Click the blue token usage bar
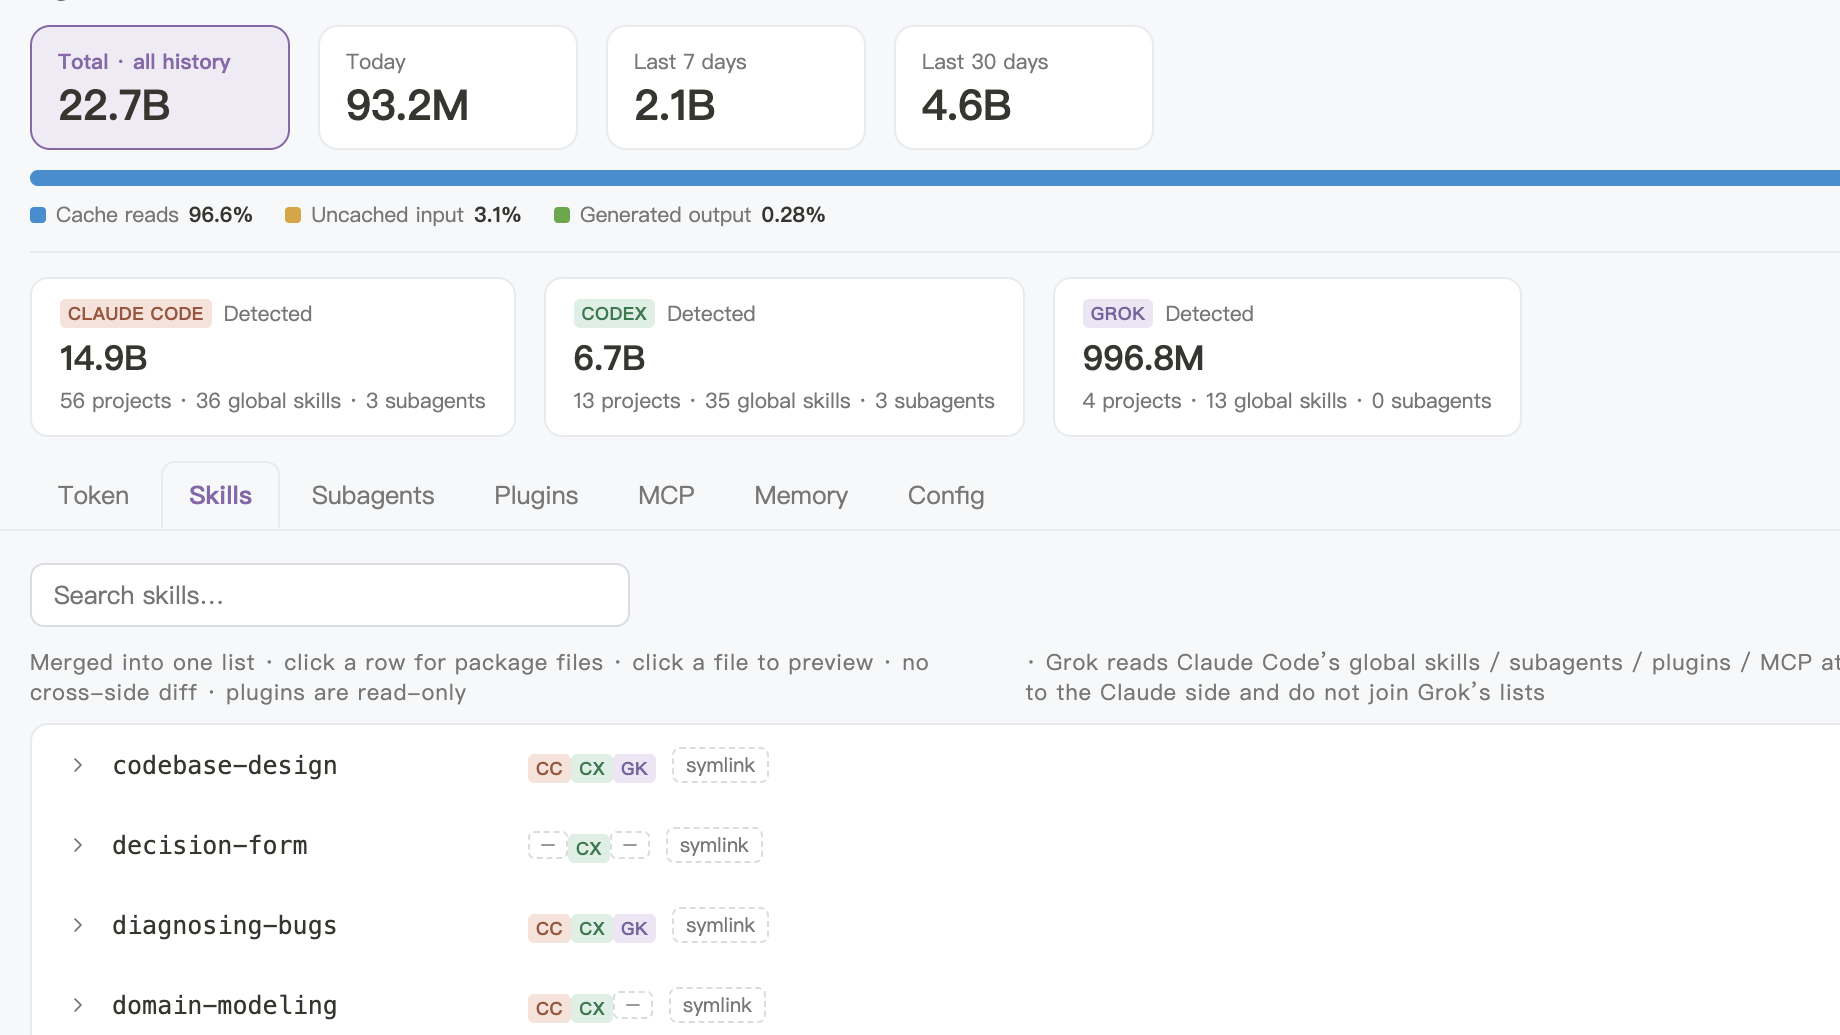The height and width of the screenshot is (1035, 1840). click(x=935, y=178)
